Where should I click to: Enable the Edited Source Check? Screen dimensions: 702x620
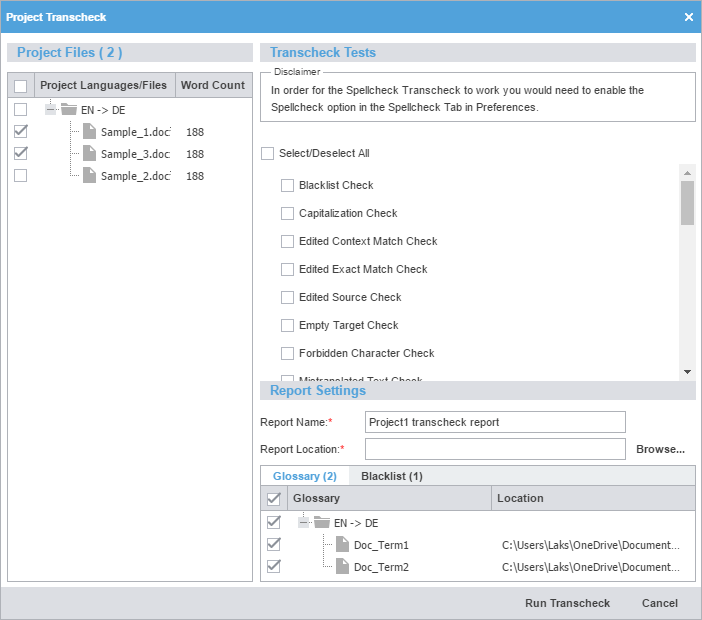coord(287,297)
